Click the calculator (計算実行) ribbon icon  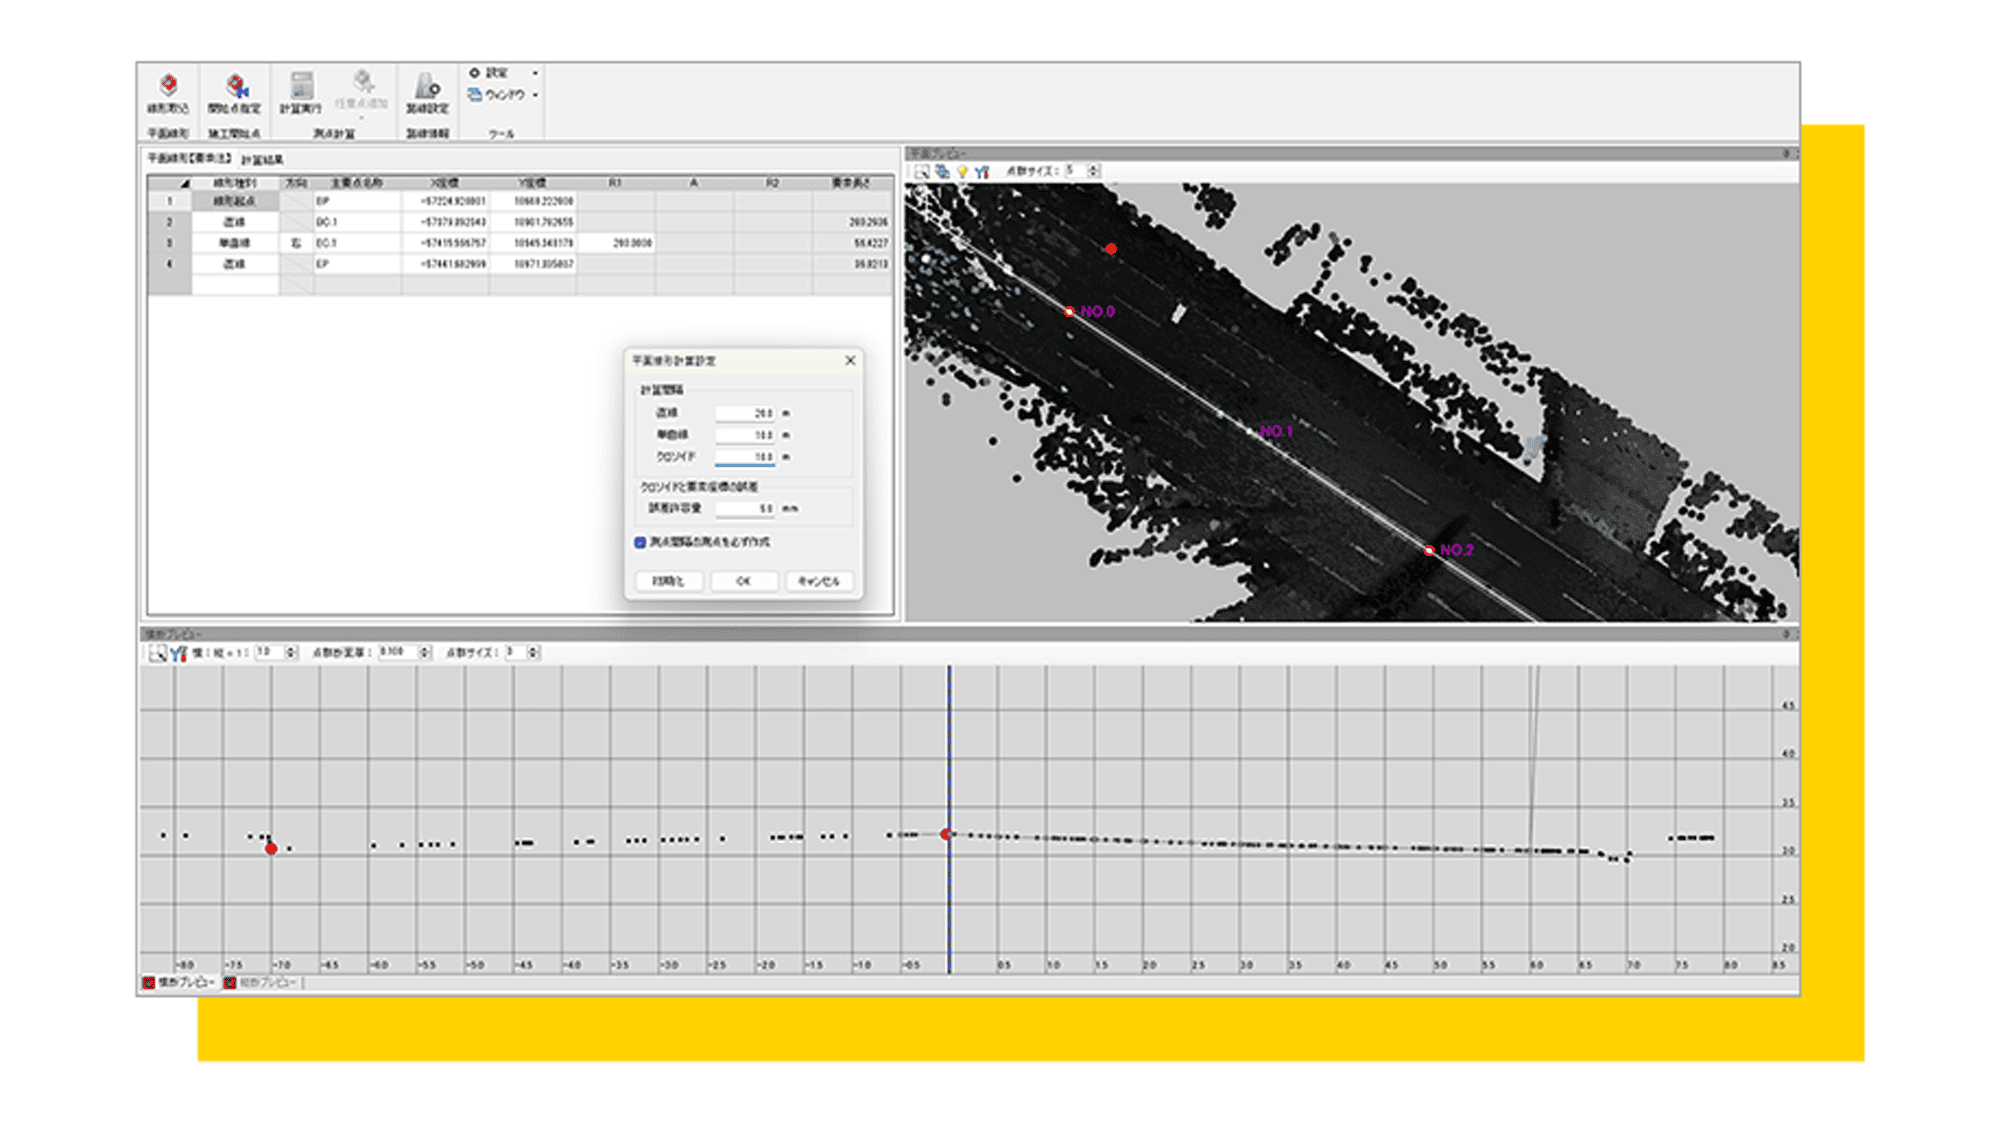pyautogui.click(x=300, y=87)
